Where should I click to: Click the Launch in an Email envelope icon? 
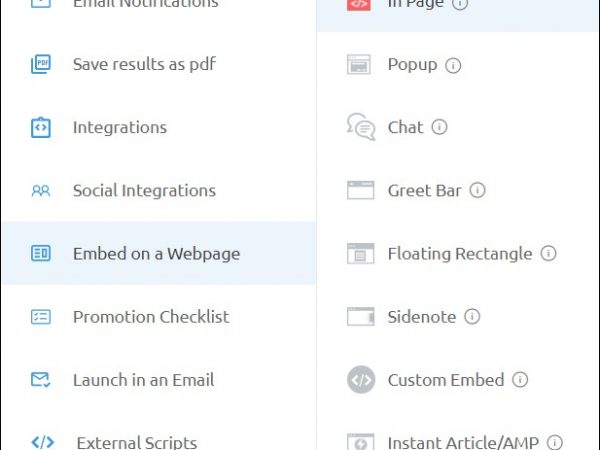point(40,380)
